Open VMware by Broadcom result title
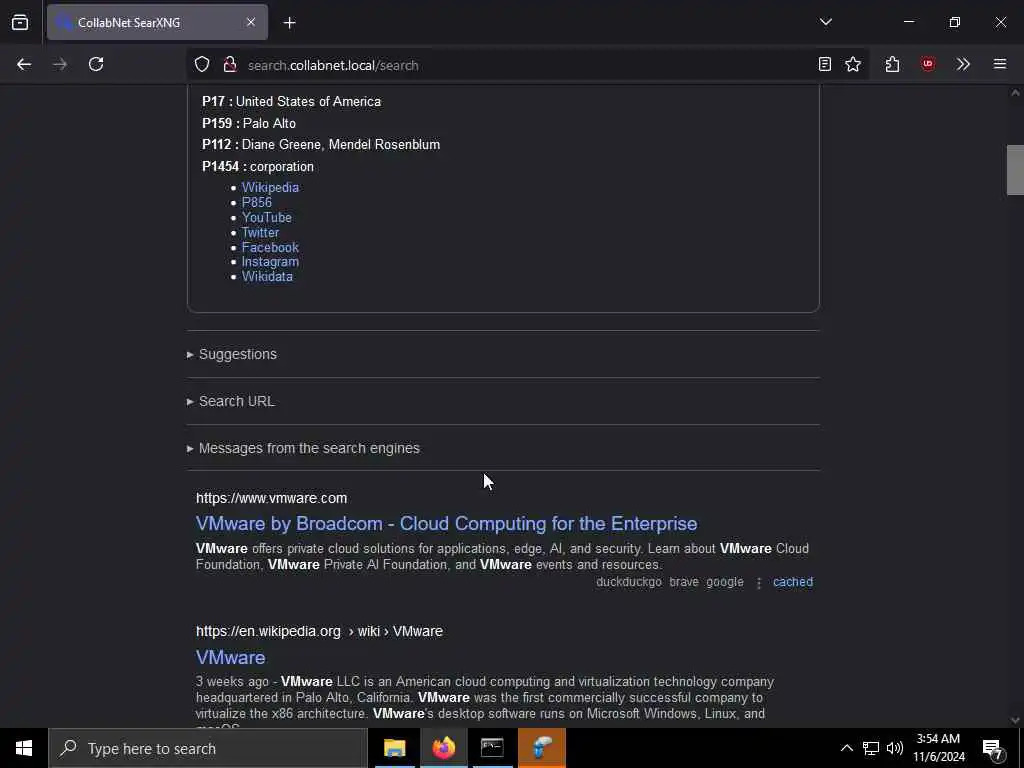Screen dimensions: 1024x768 pos(446,524)
